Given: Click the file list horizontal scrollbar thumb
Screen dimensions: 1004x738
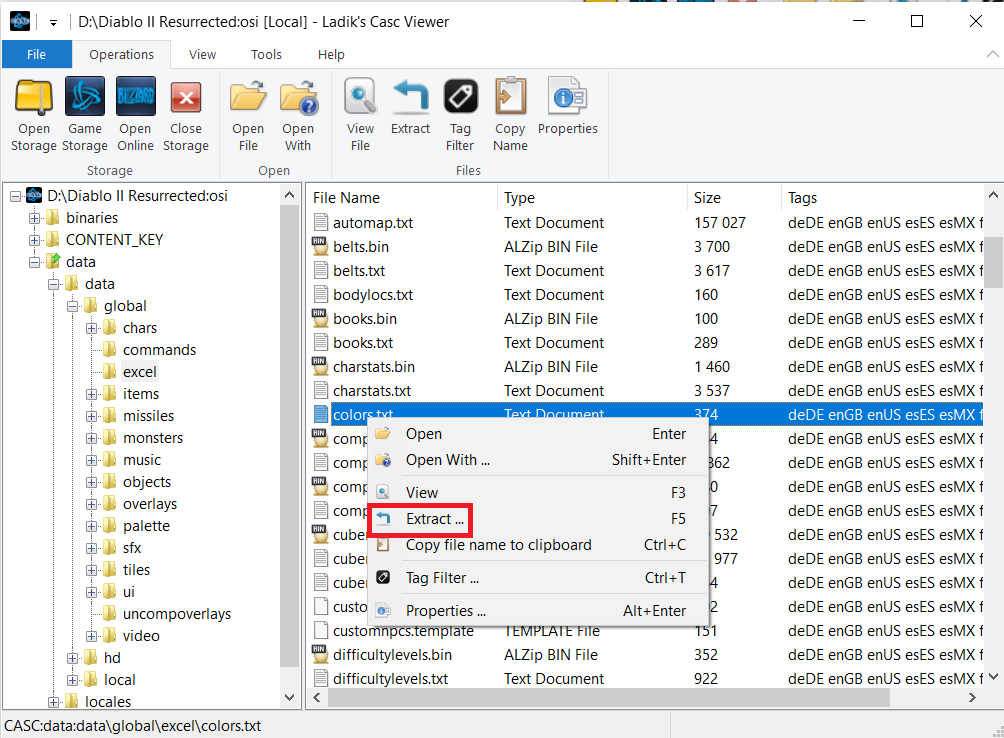Looking at the screenshot, I should click(609, 698).
